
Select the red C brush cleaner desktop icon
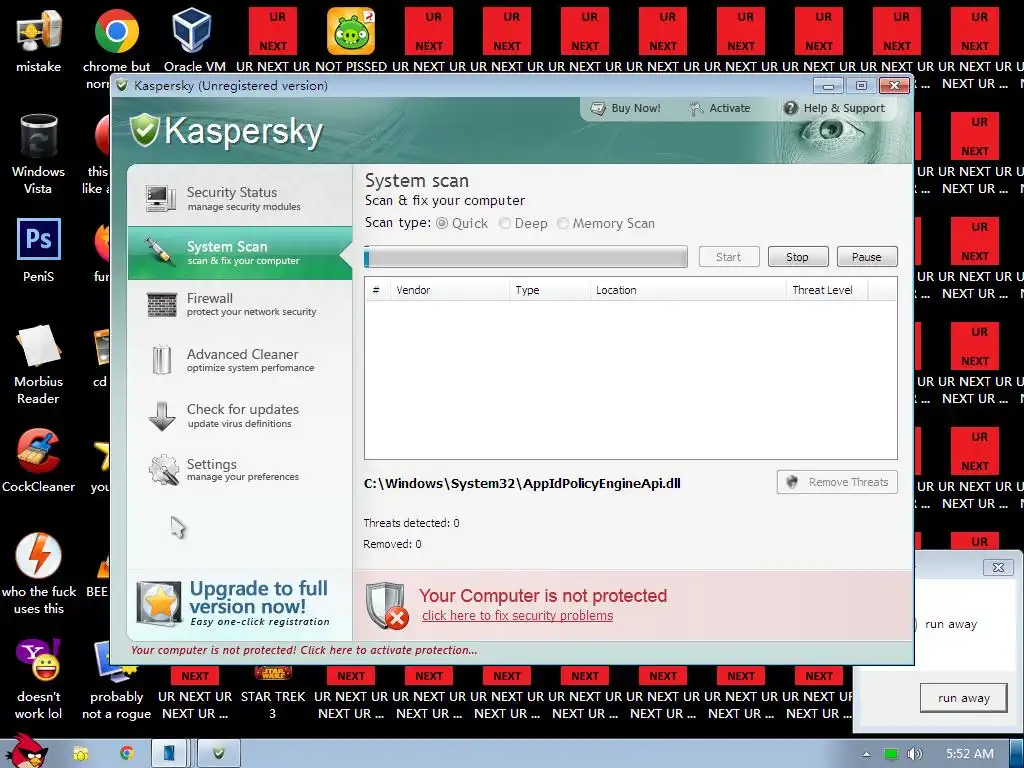(x=39, y=460)
